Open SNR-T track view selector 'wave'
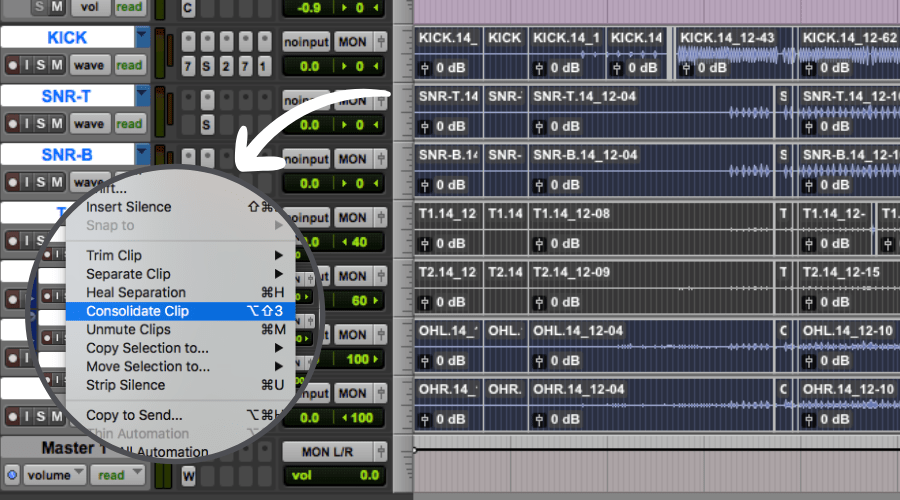The image size is (900, 500). (x=89, y=123)
